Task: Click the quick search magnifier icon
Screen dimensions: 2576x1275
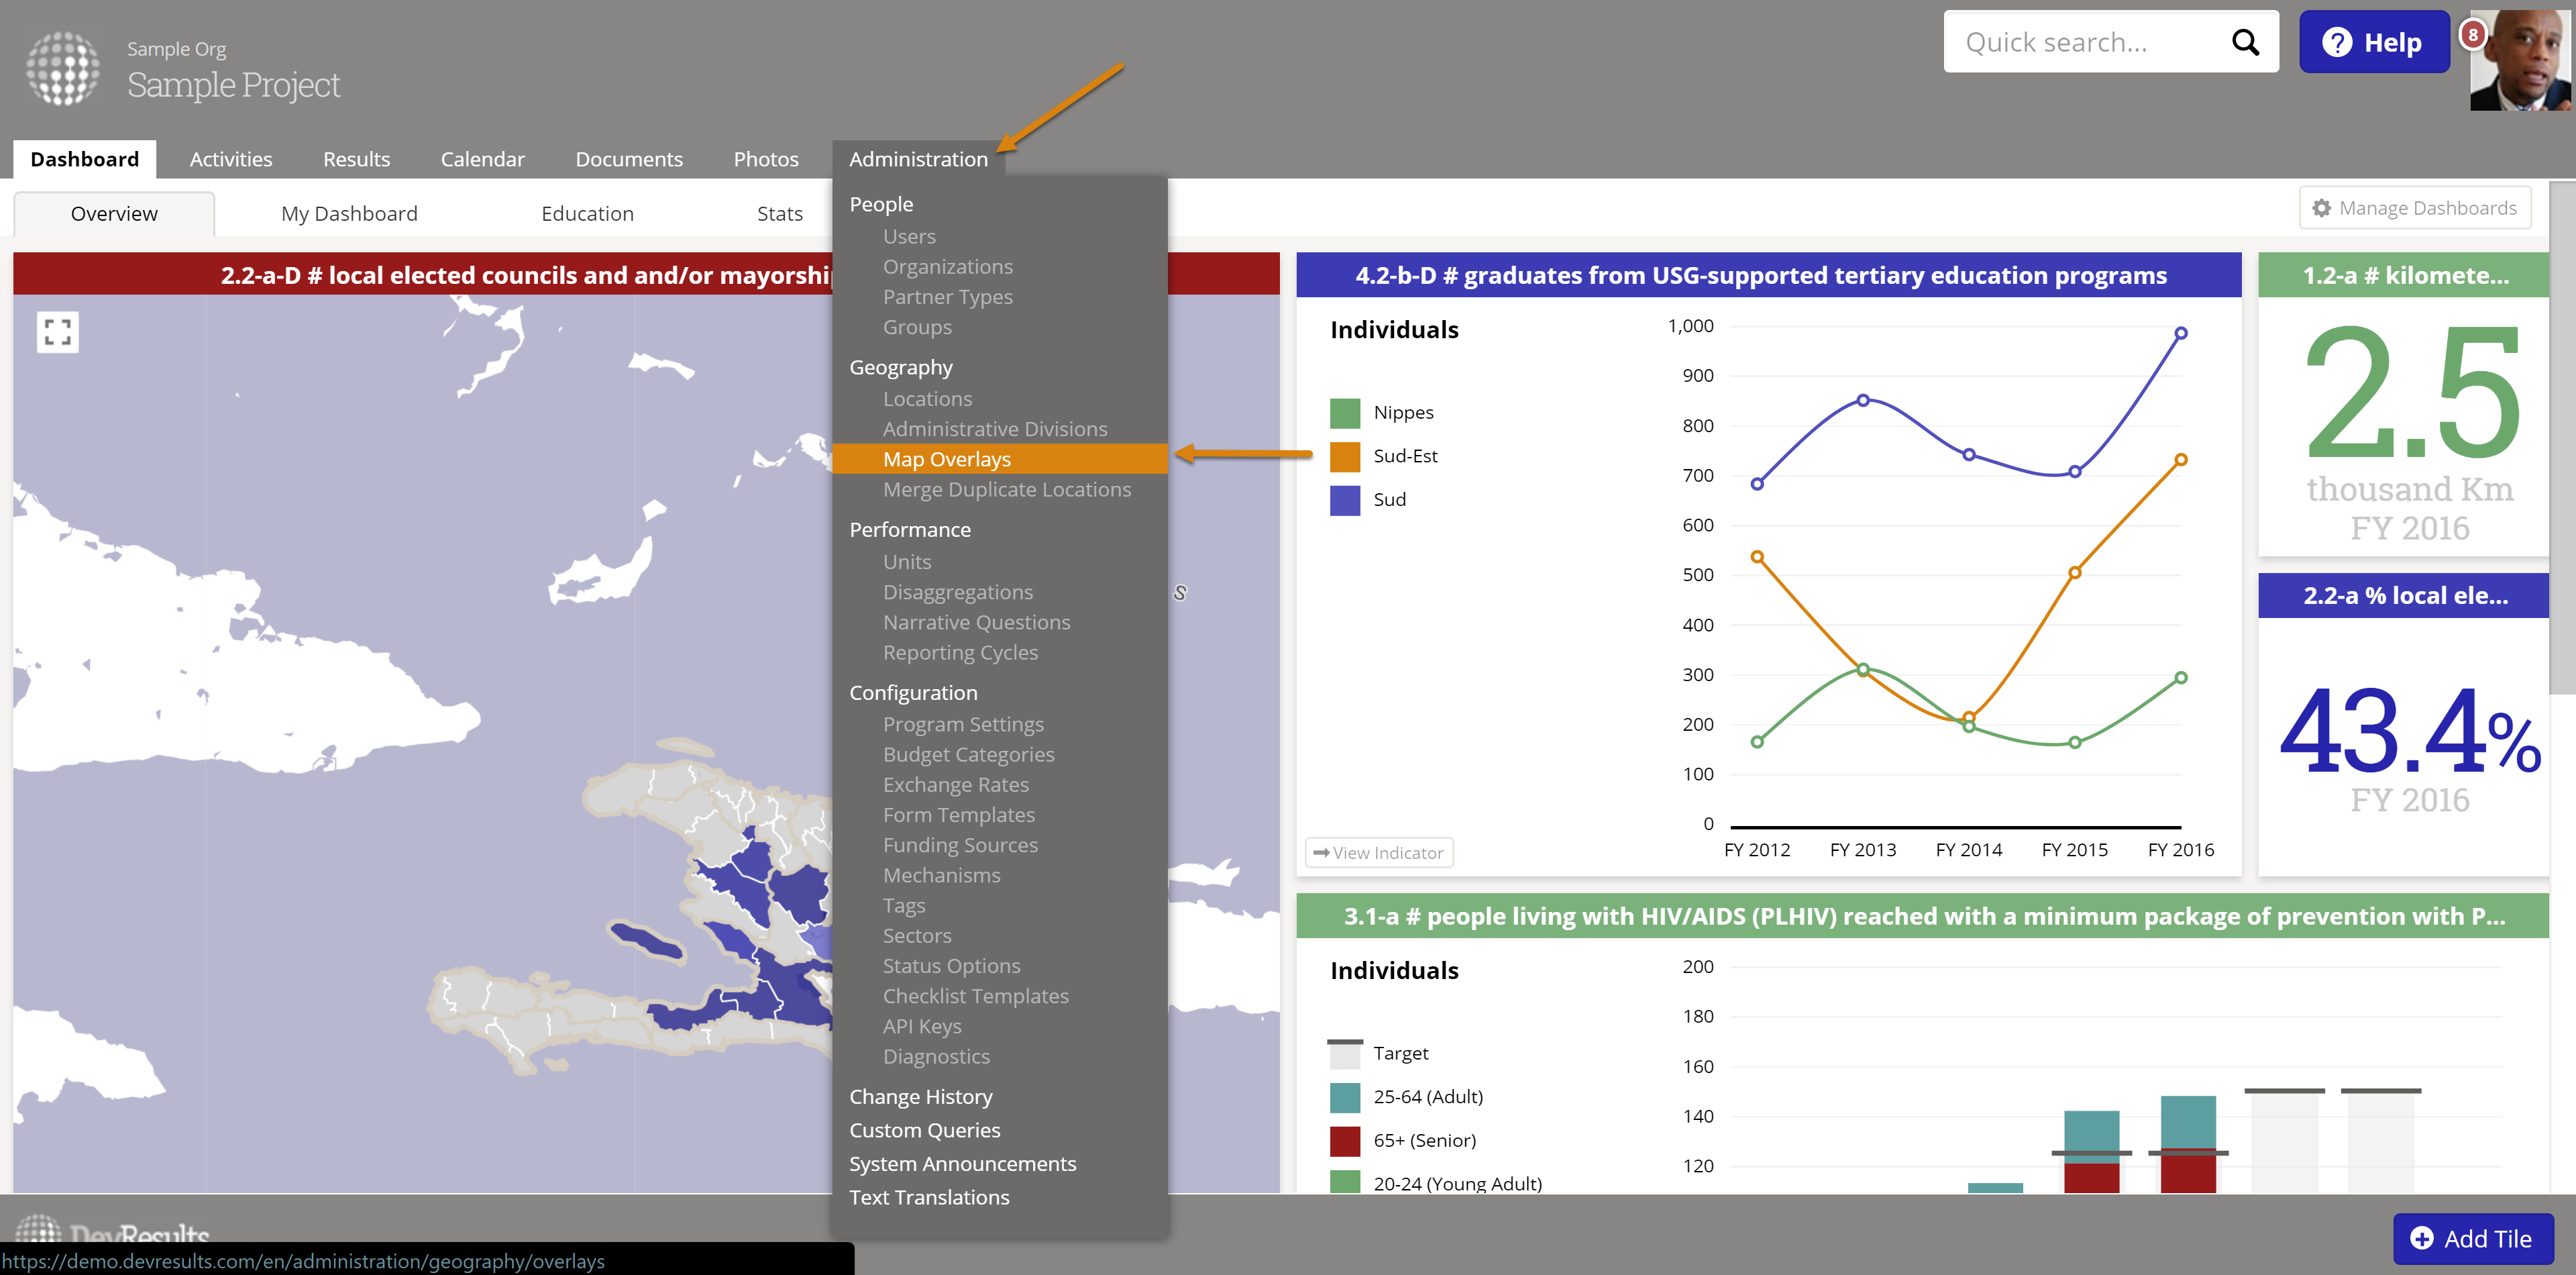Action: pos(2245,42)
